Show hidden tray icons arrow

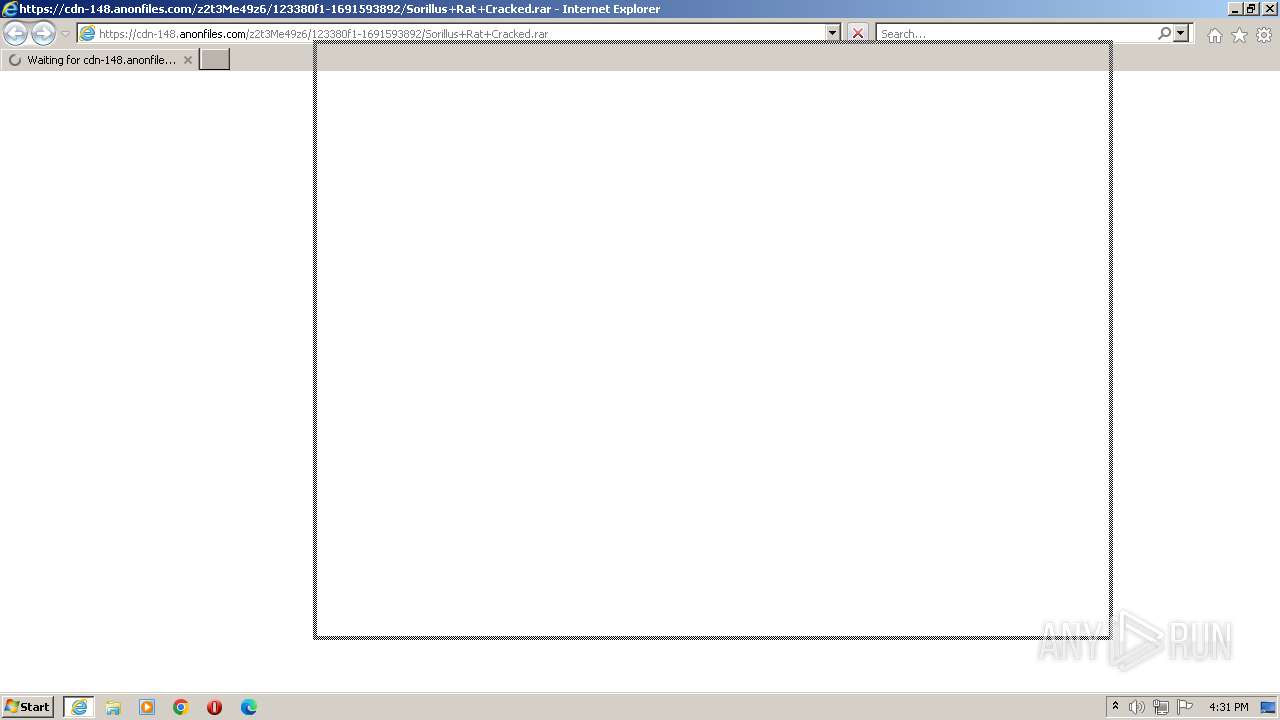click(x=1115, y=707)
